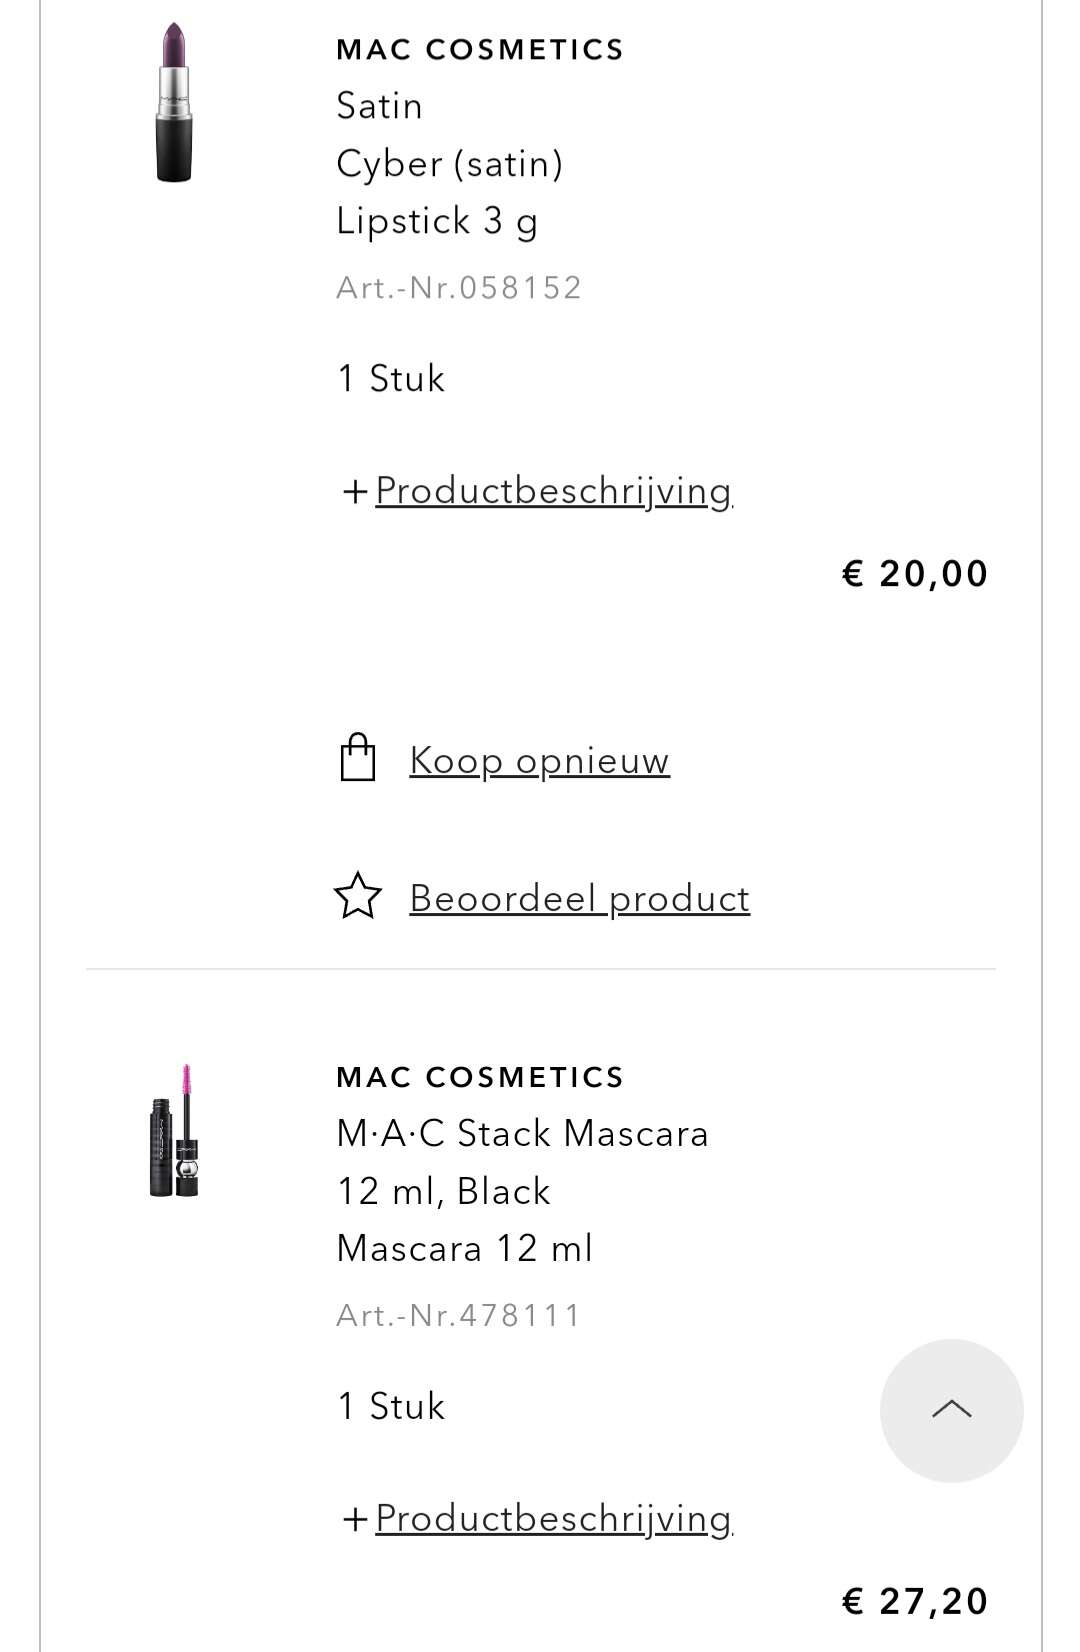Select the Cyber (satin) product name
The image size is (1080, 1652).
449,164
